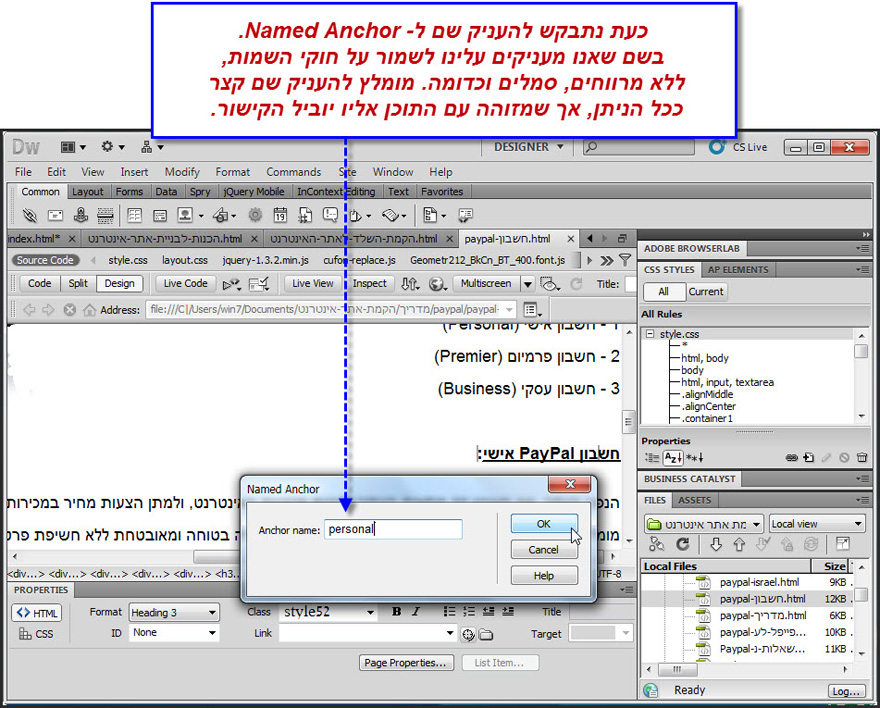The width and height of the screenshot is (880, 708).
Task: Click Preview in browser globe icon
Action: click(x=437, y=284)
